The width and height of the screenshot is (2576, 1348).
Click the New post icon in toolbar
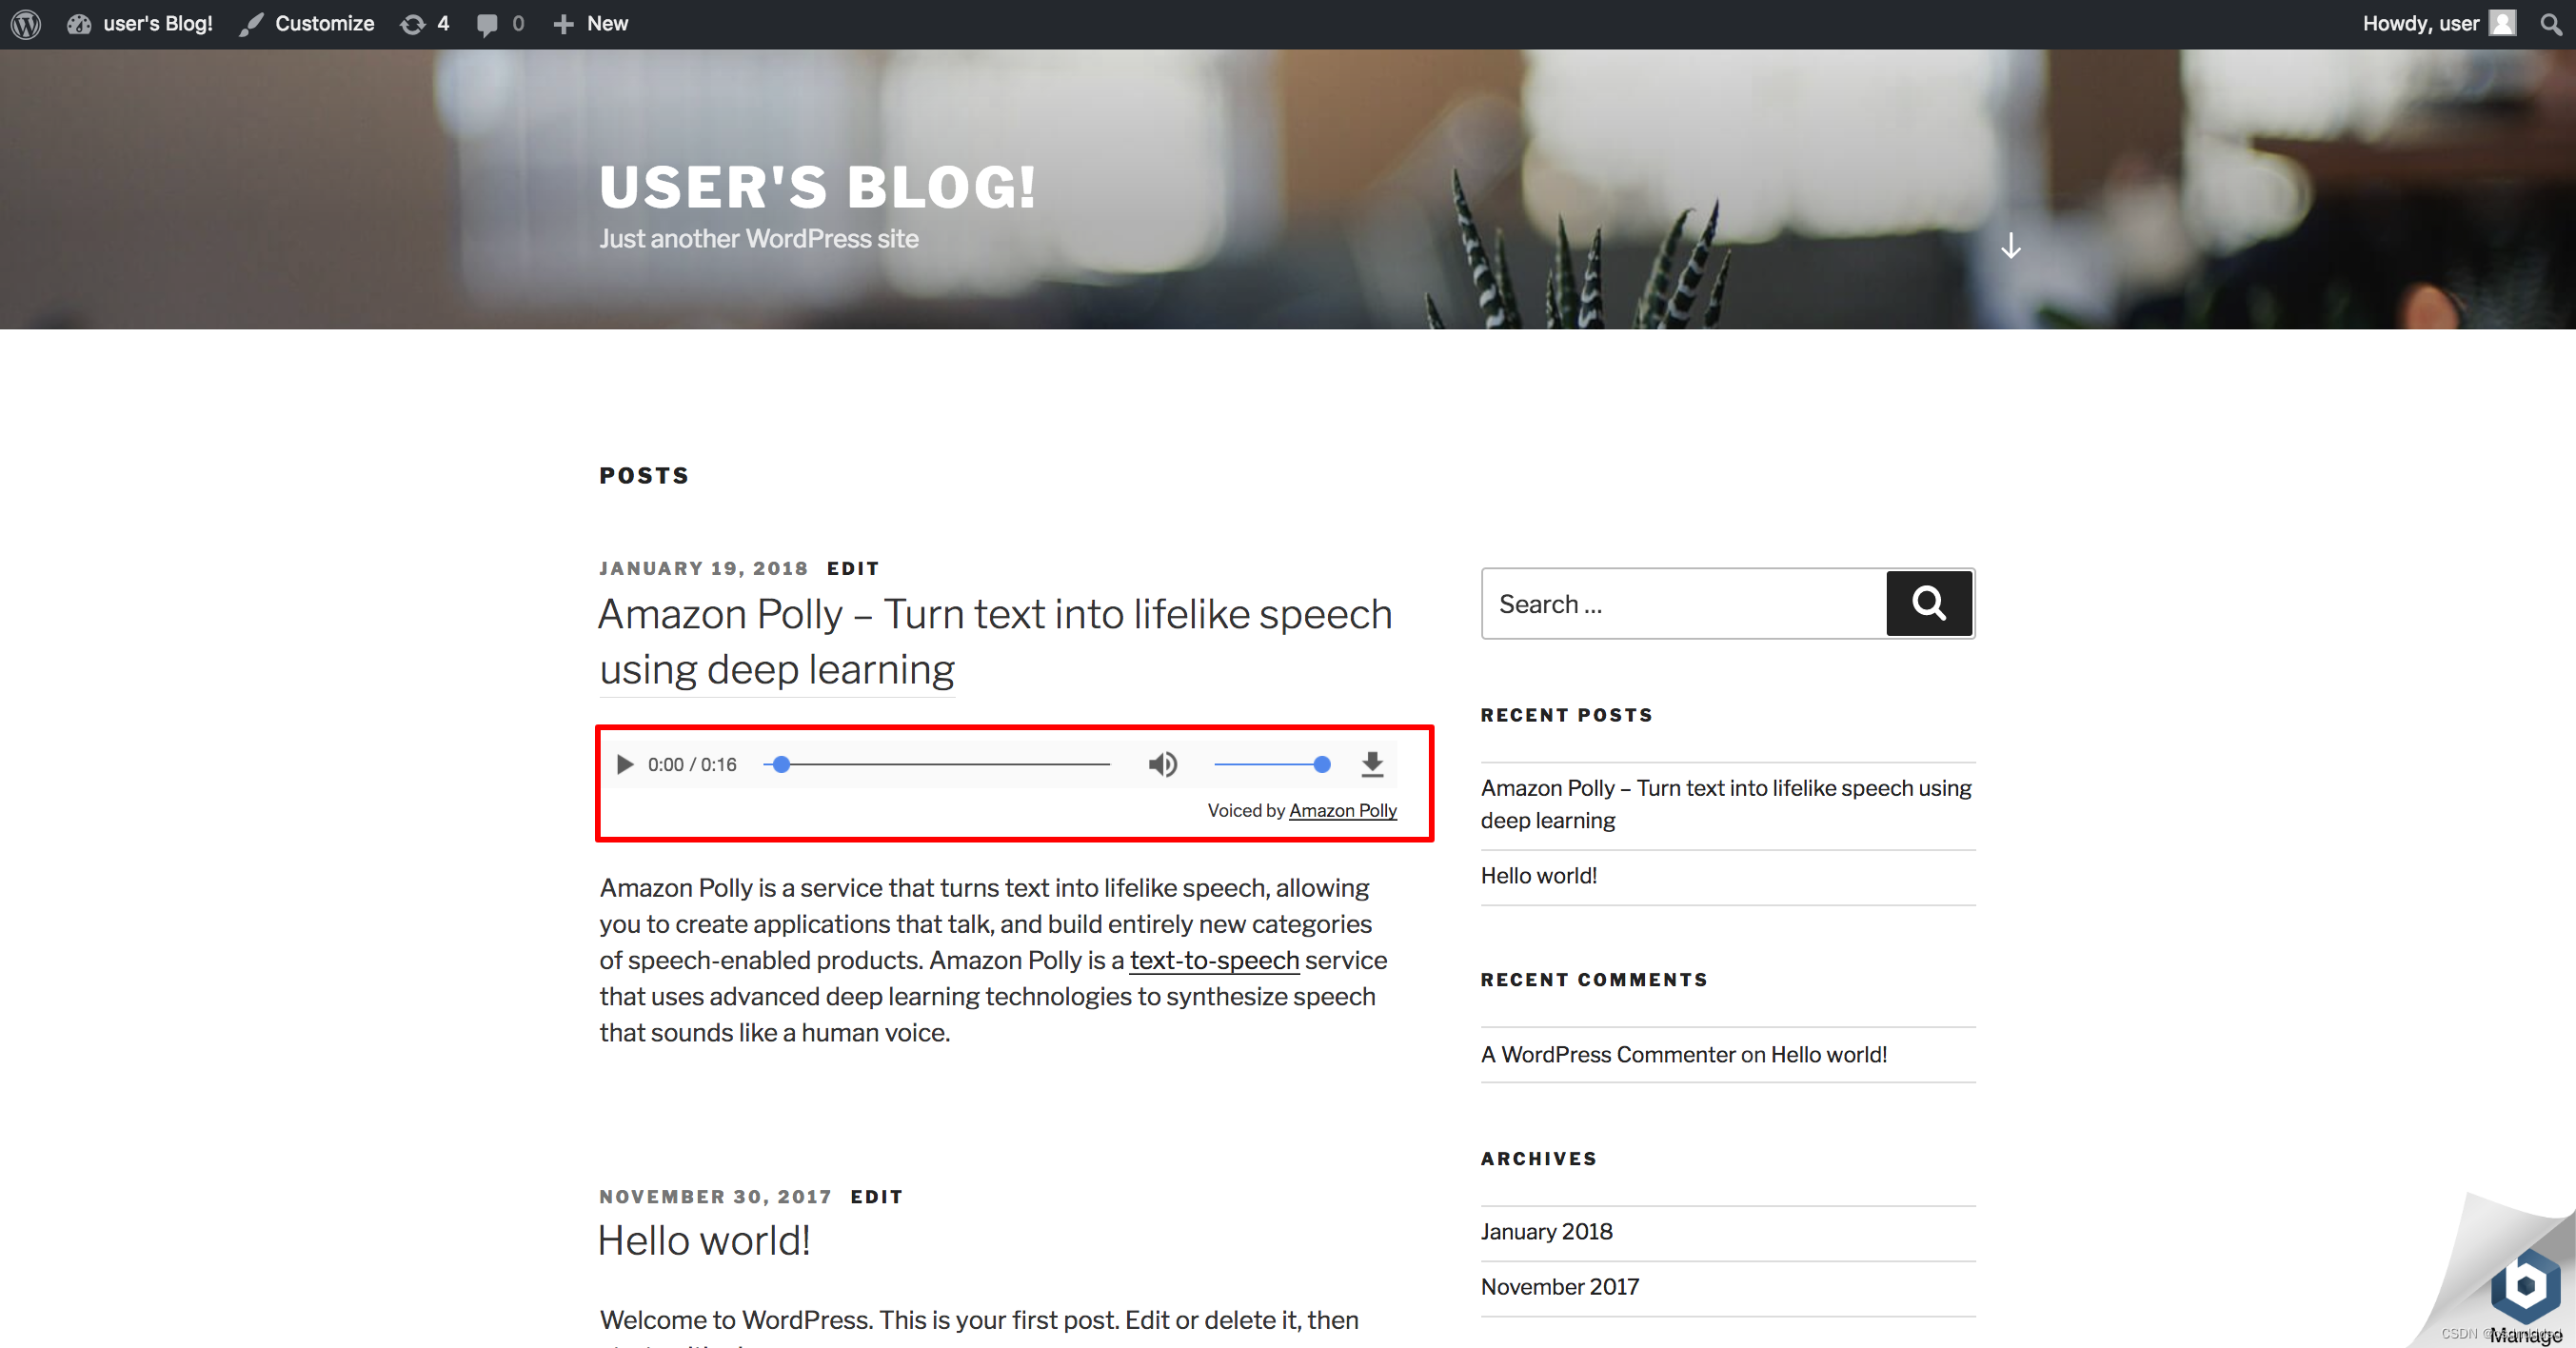tap(587, 22)
